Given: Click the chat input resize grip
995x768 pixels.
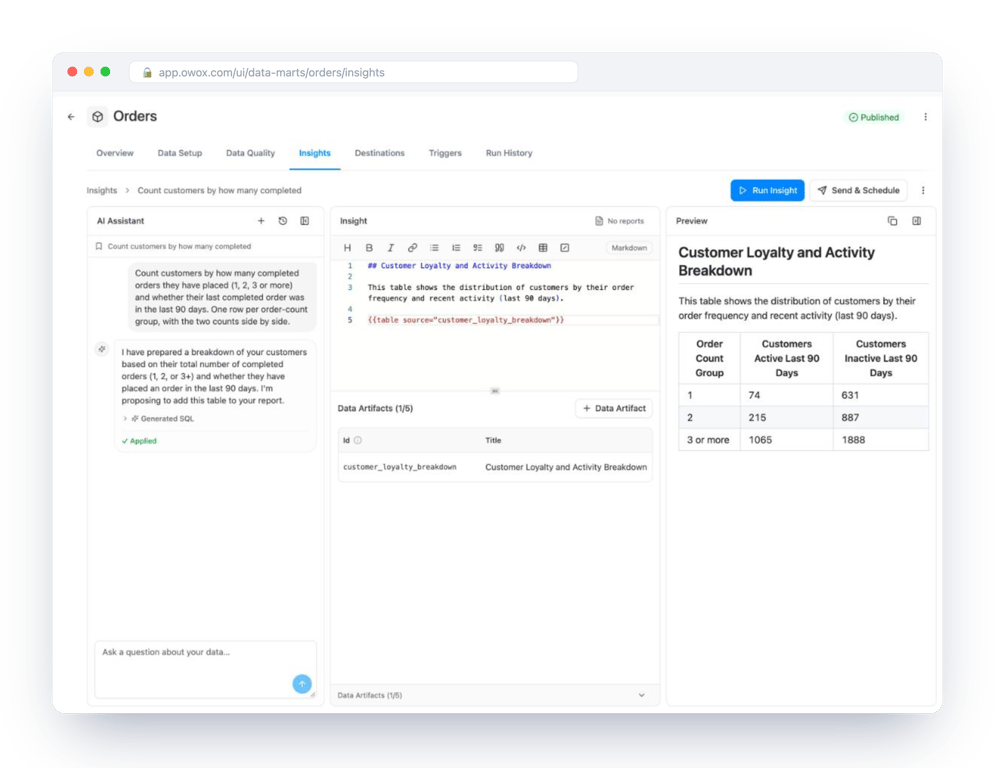Looking at the screenshot, I should 312,695.
